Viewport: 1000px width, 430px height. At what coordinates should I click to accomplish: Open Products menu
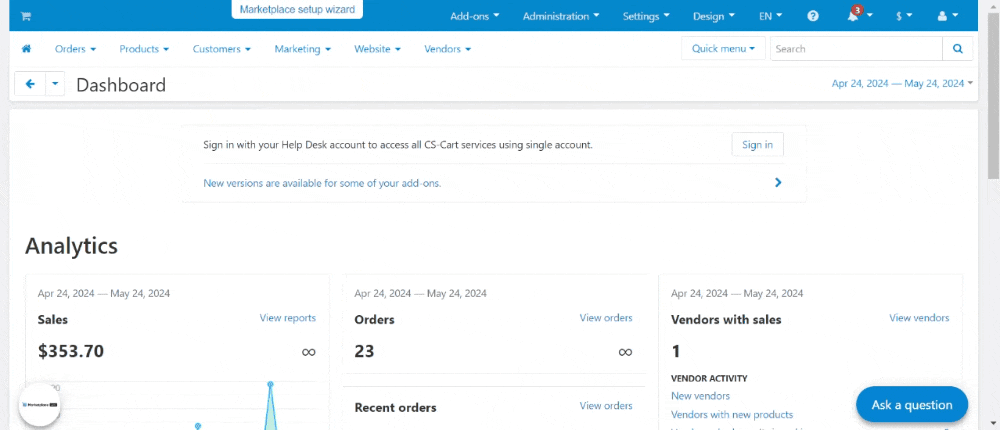pos(144,48)
